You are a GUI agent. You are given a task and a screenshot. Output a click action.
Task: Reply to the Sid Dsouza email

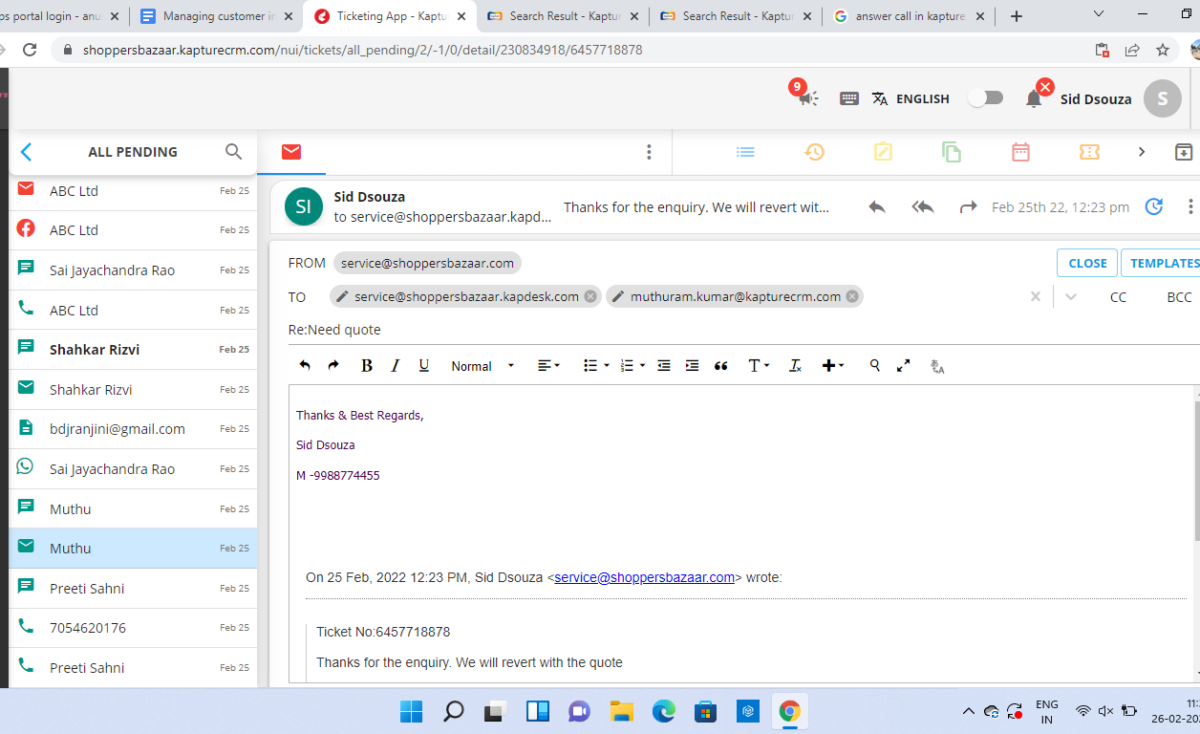[x=877, y=207]
